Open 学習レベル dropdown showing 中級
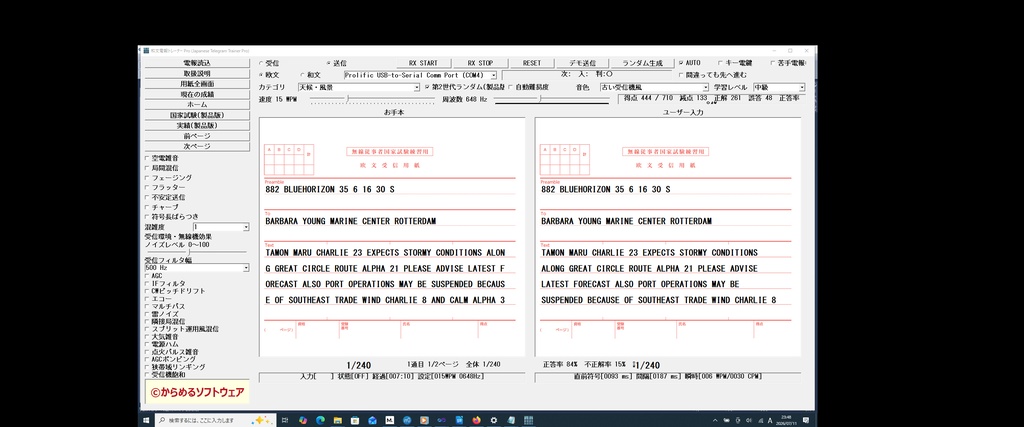This screenshot has width=1024, height=427. tap(778, 87)
